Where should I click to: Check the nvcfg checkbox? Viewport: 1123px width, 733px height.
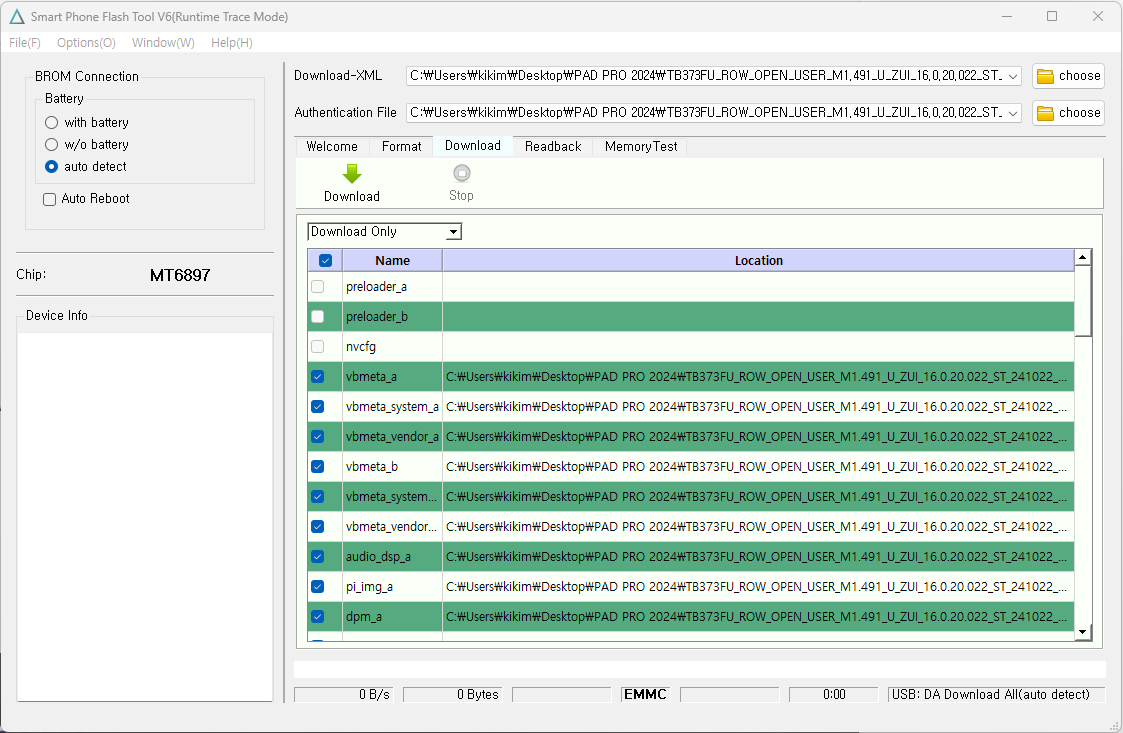tap(318, 347)
